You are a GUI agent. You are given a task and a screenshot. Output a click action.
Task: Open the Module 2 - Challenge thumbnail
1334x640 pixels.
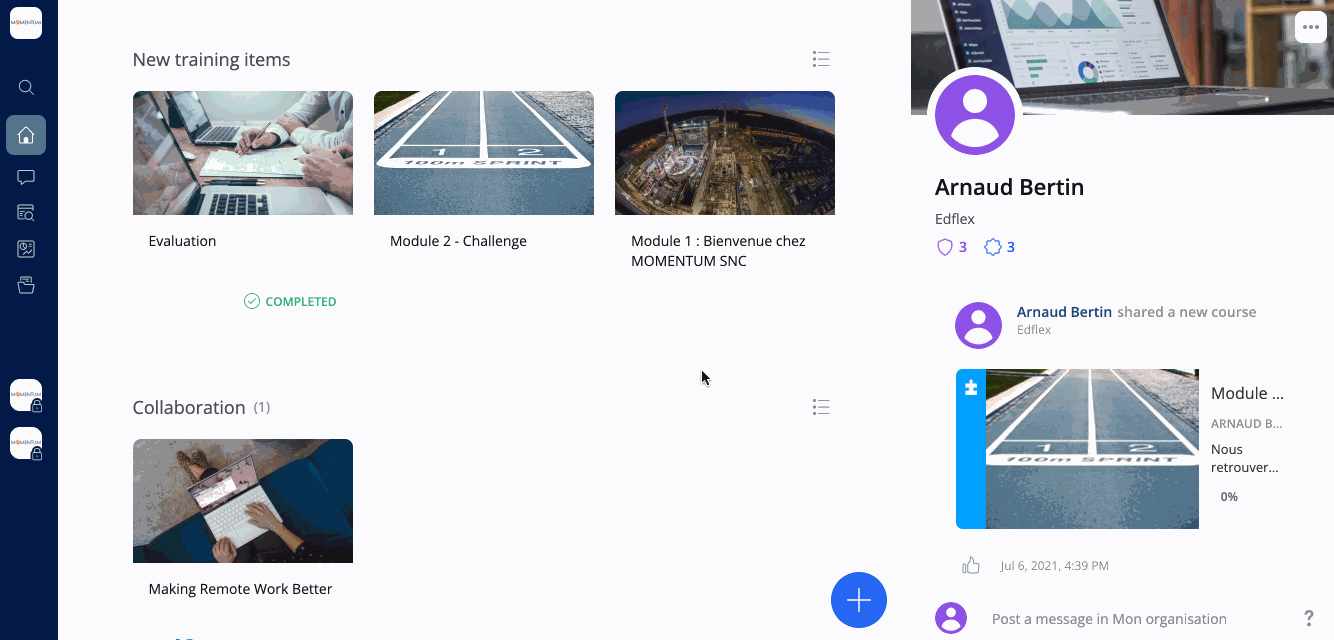point(484,153)
